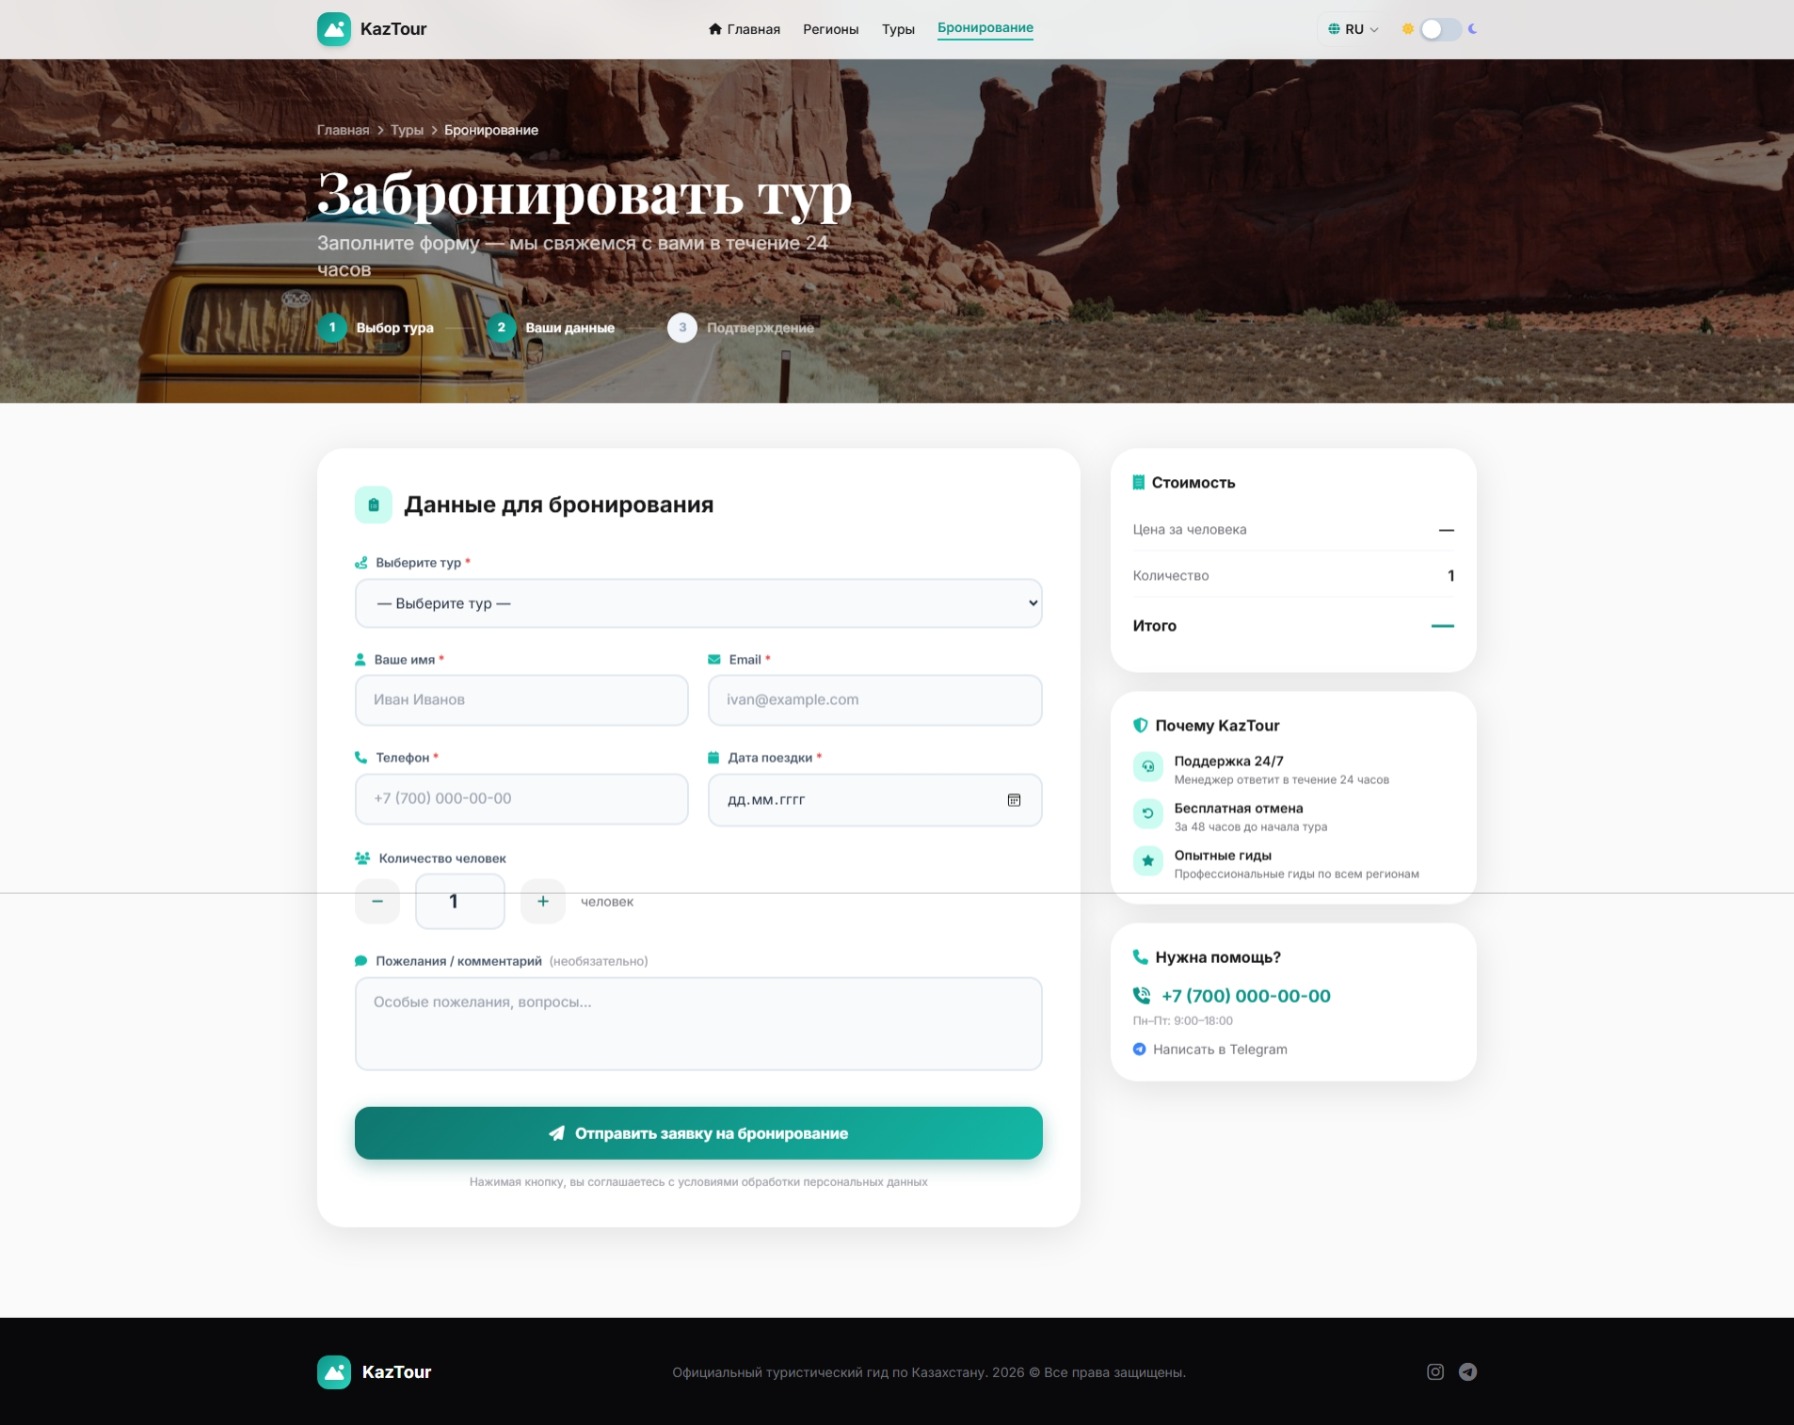Screen dimensions: 1794x1425
Task: Open calendar picker icon in date field
Action: click(x=1014, y=800)
